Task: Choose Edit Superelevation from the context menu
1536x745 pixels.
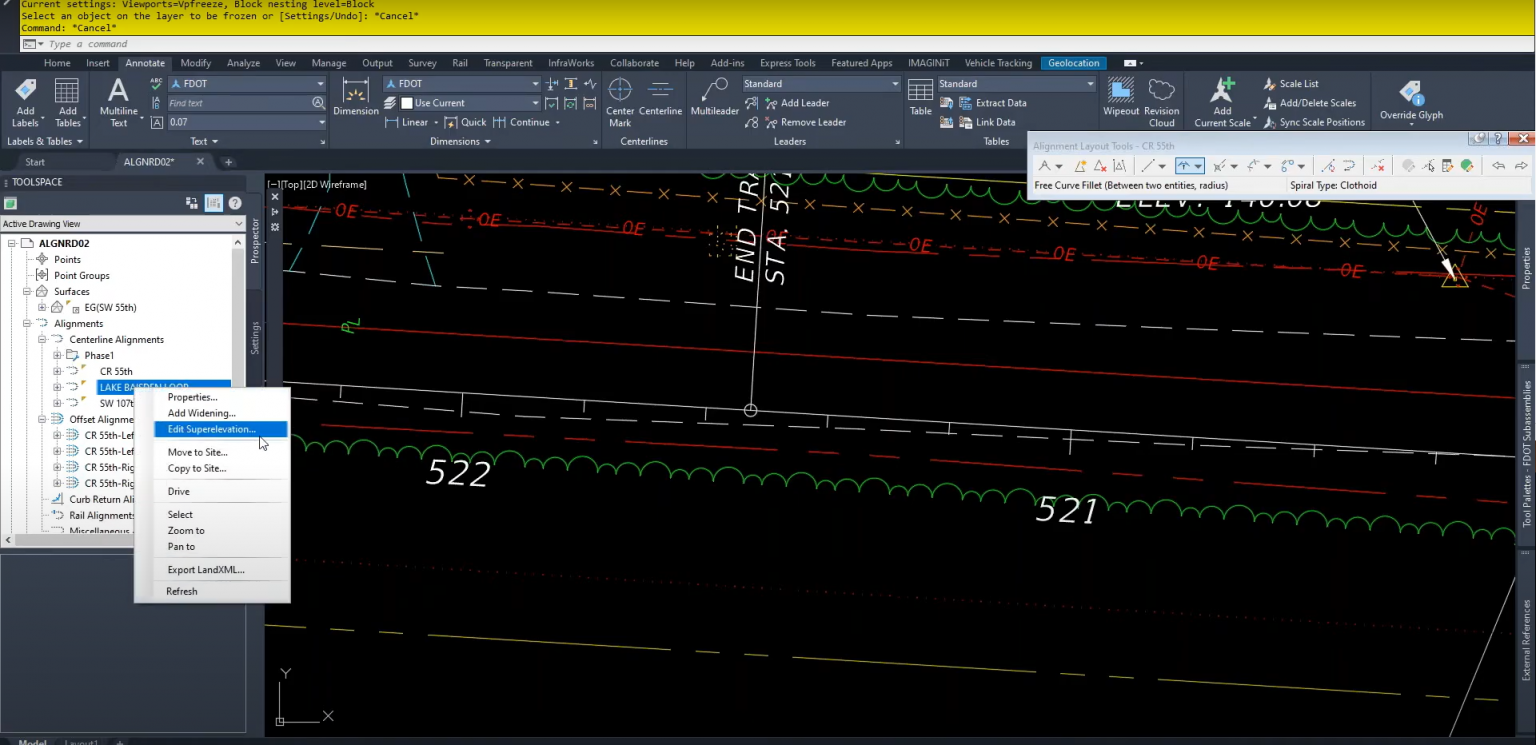Action: (211, 429)
